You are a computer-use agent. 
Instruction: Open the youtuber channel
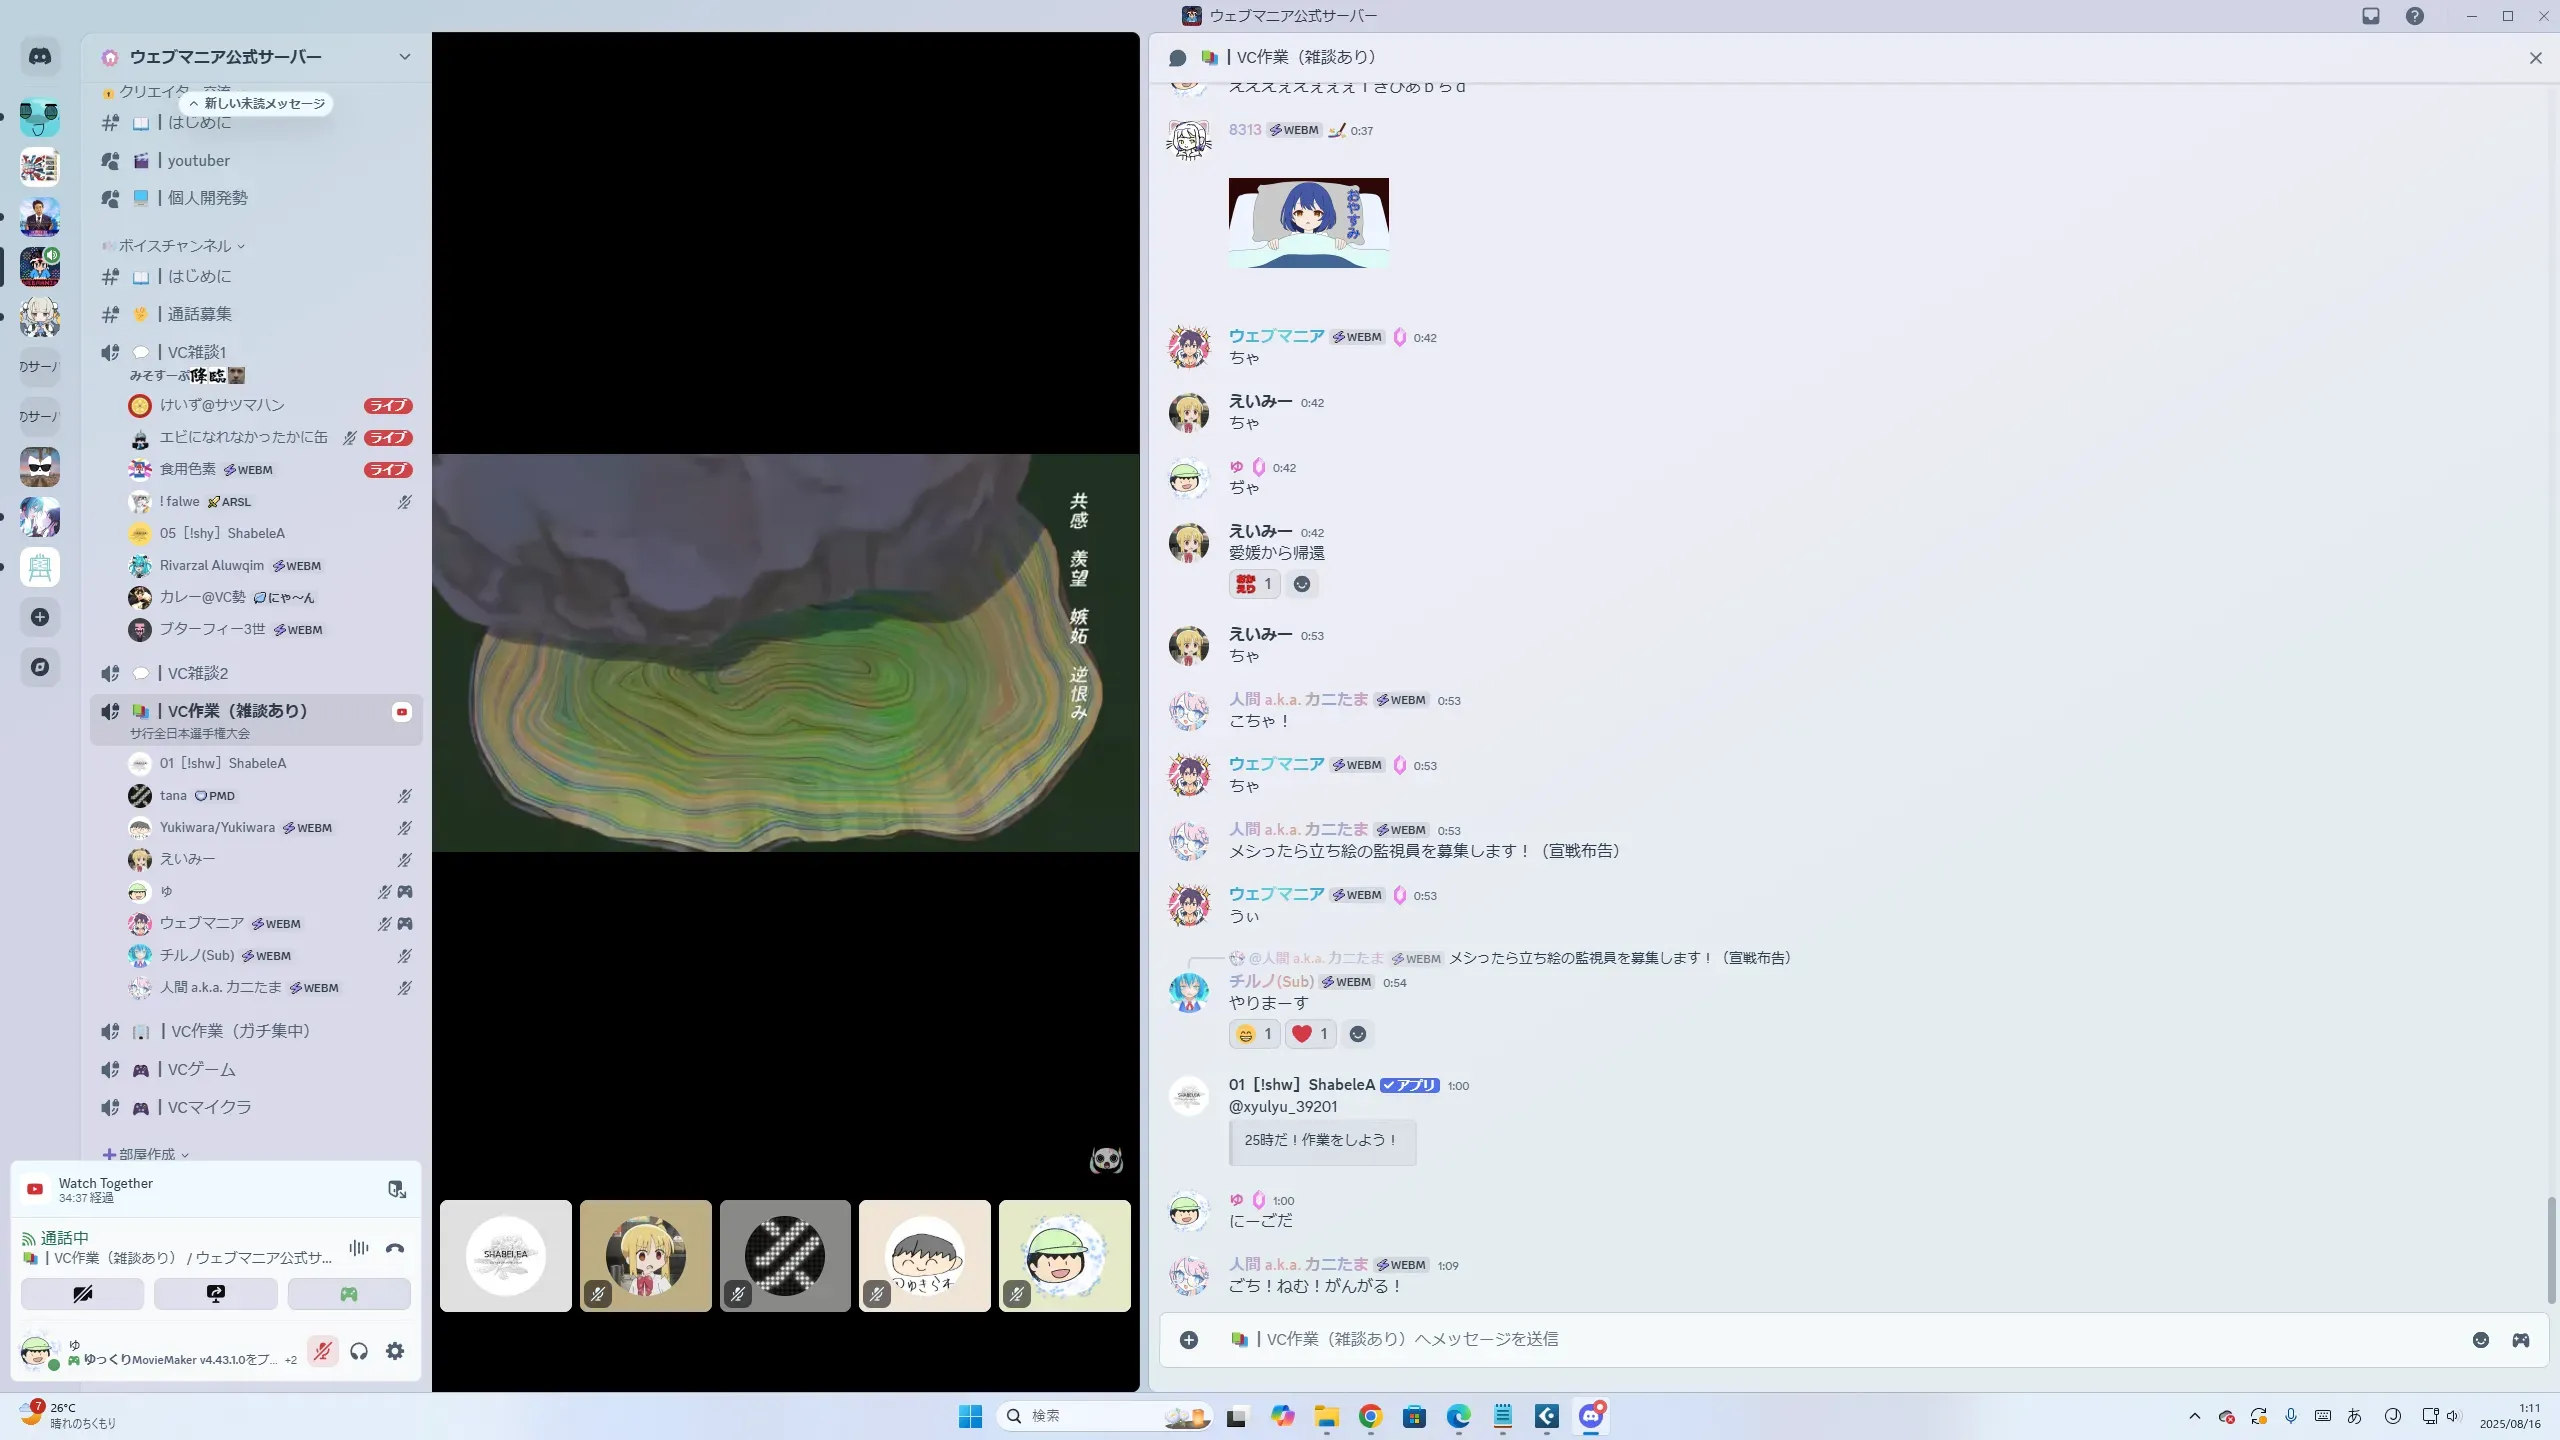tap(198, 161)
